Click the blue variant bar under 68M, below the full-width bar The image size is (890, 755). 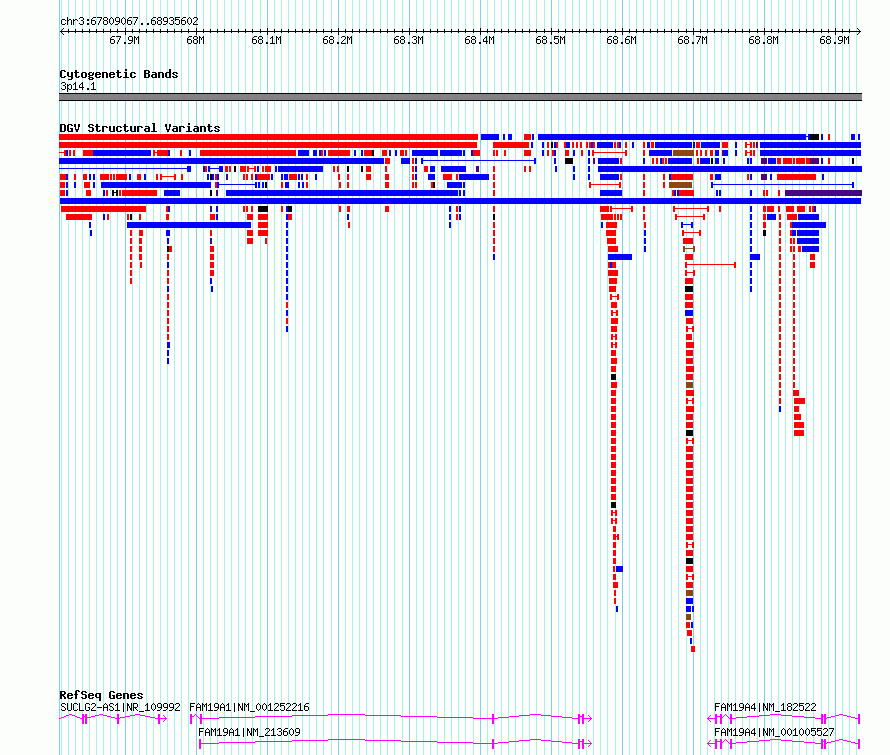(189, 225)
